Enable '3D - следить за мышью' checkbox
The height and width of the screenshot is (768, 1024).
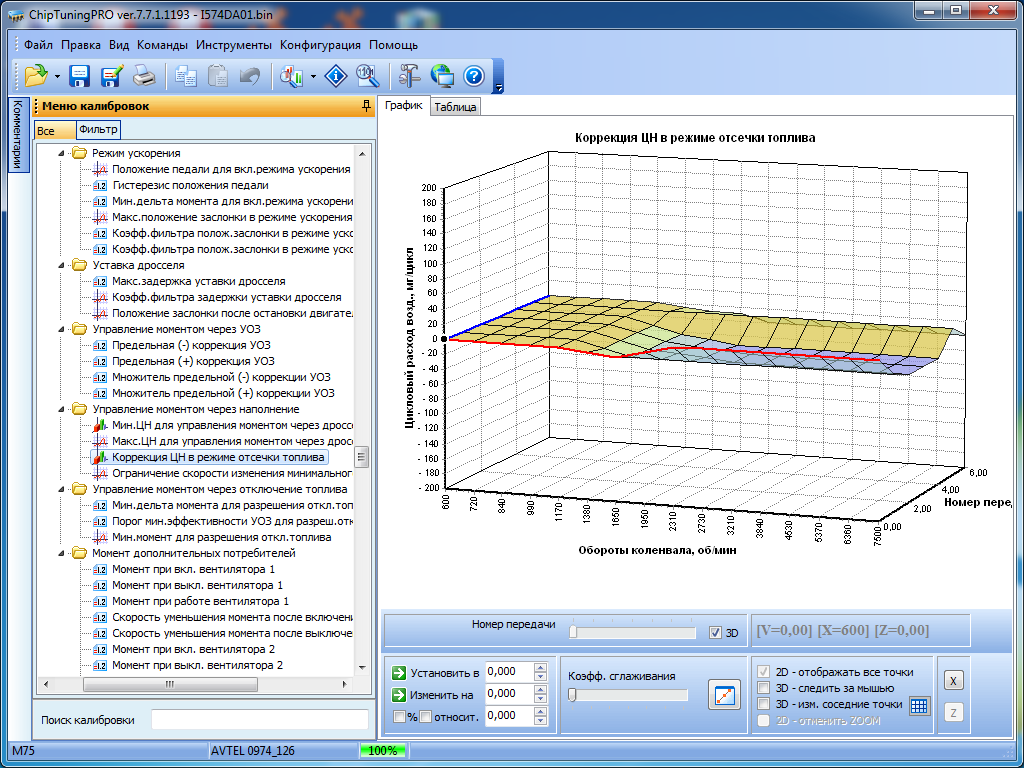765,688
